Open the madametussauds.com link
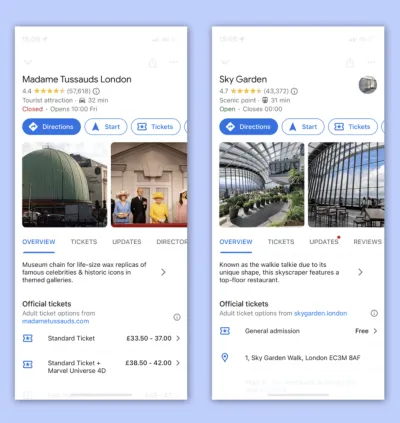This screenshot has width=400, height=423. pos(56,321)
